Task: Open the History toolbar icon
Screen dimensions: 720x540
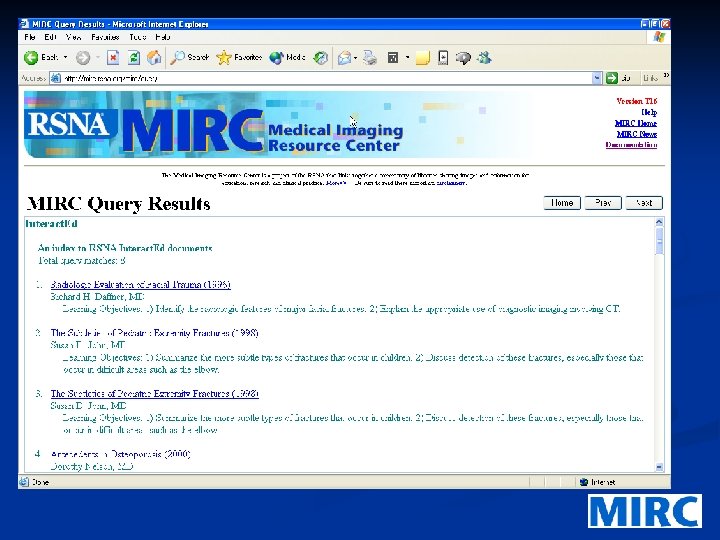Action: 321,57
